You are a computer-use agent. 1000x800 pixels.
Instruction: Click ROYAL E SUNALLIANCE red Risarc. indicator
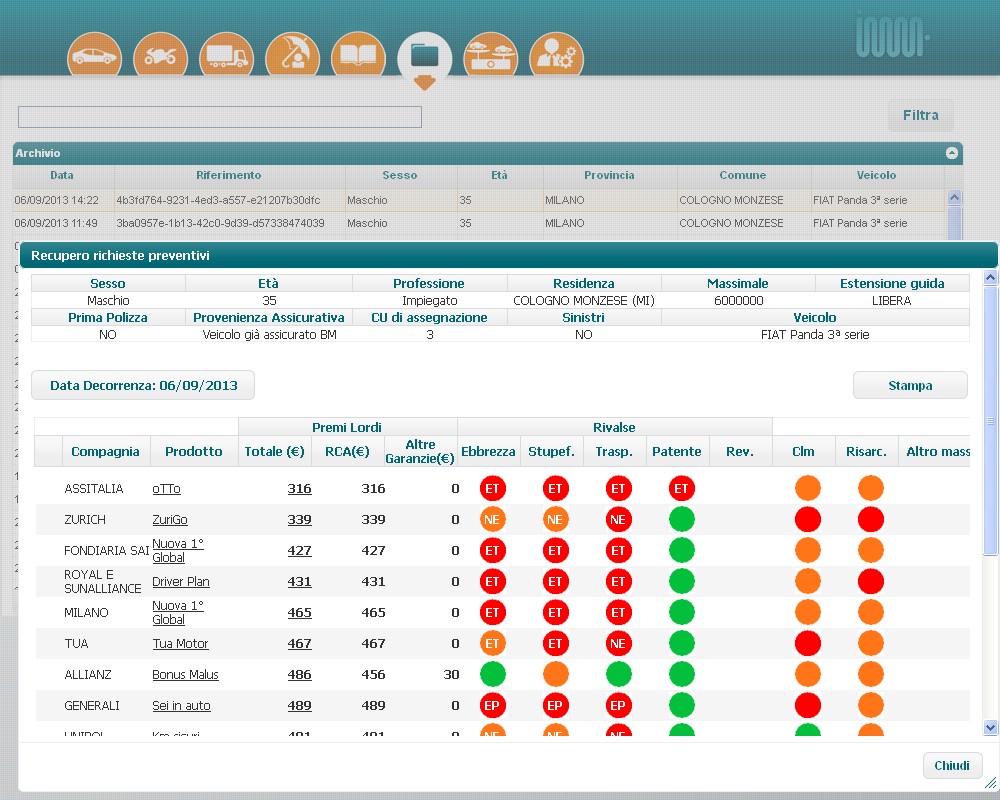[871, 581]
